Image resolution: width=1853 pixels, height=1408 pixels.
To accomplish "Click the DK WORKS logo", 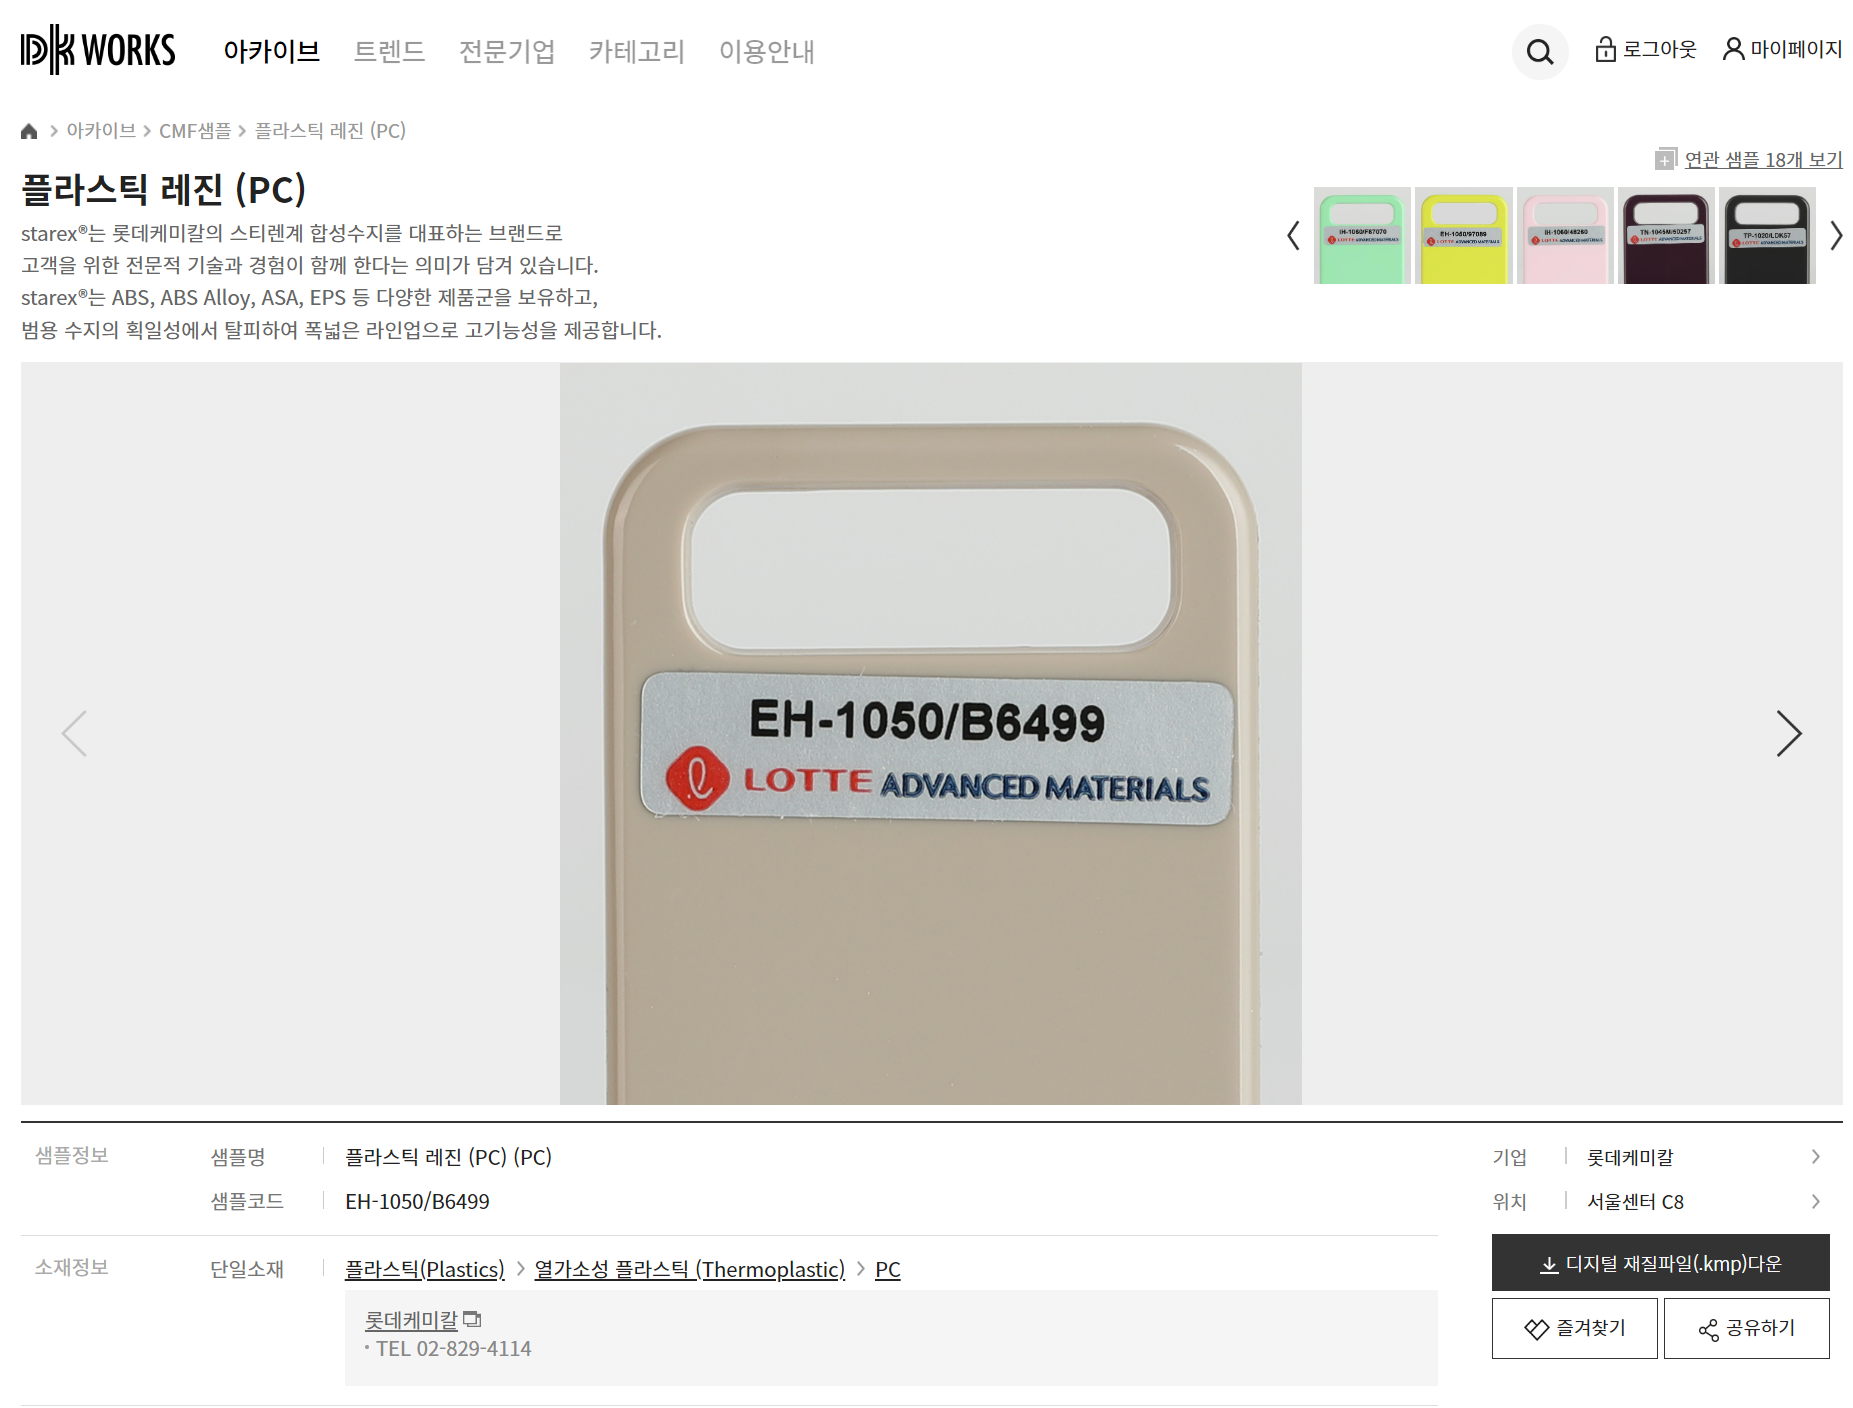I will tap(98, 50).
